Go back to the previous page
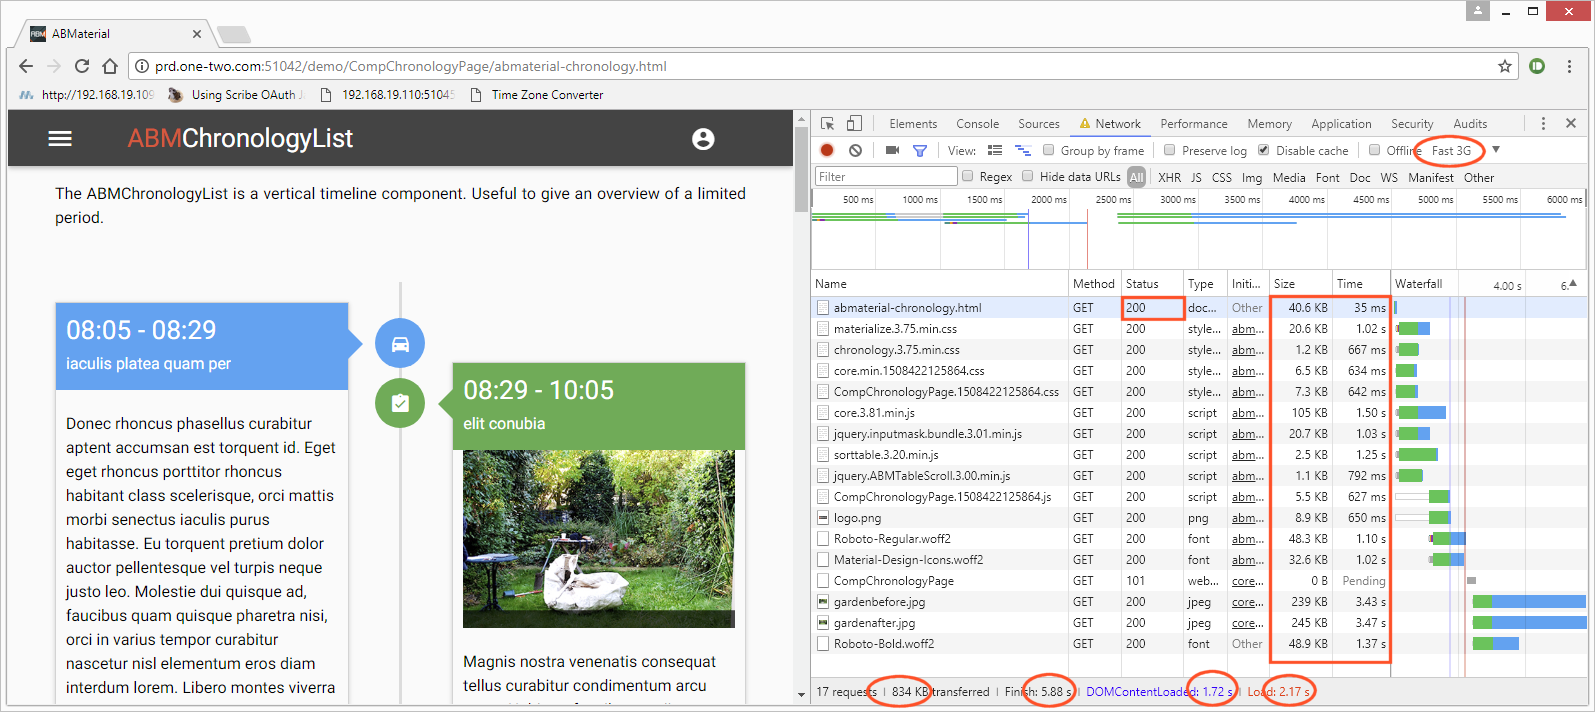Screen dimensions: 1595x712 click(x=26, y=66)
